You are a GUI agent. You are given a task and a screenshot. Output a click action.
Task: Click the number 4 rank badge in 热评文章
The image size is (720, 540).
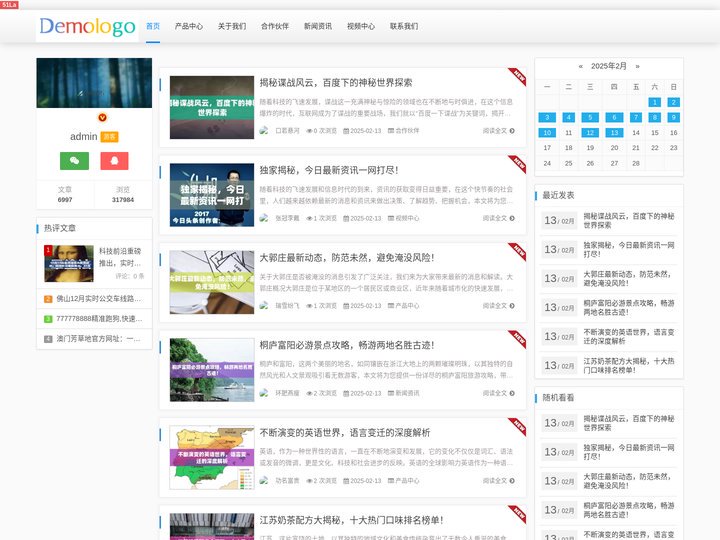48,339
